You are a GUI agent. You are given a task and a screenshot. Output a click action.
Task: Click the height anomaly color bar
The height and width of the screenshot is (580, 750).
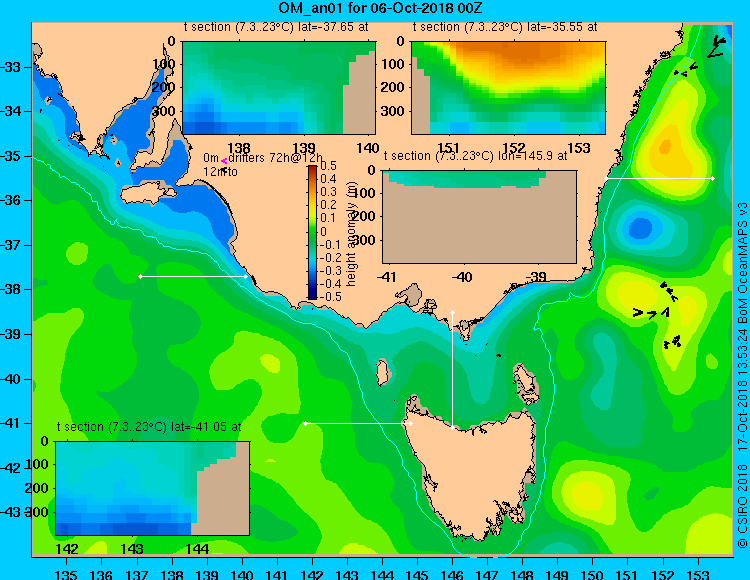click(312, 232)
